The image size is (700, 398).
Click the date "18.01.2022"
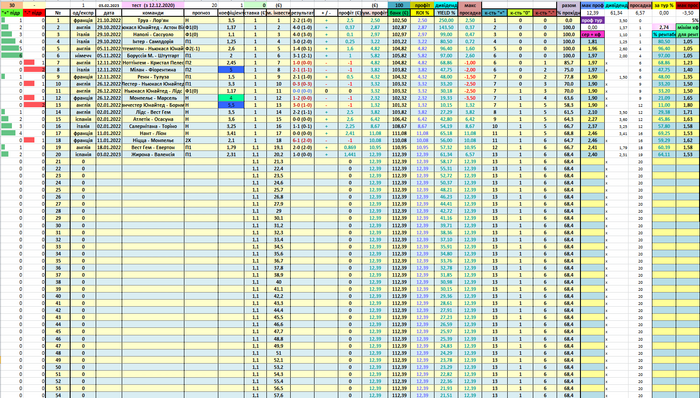point(108,147)
